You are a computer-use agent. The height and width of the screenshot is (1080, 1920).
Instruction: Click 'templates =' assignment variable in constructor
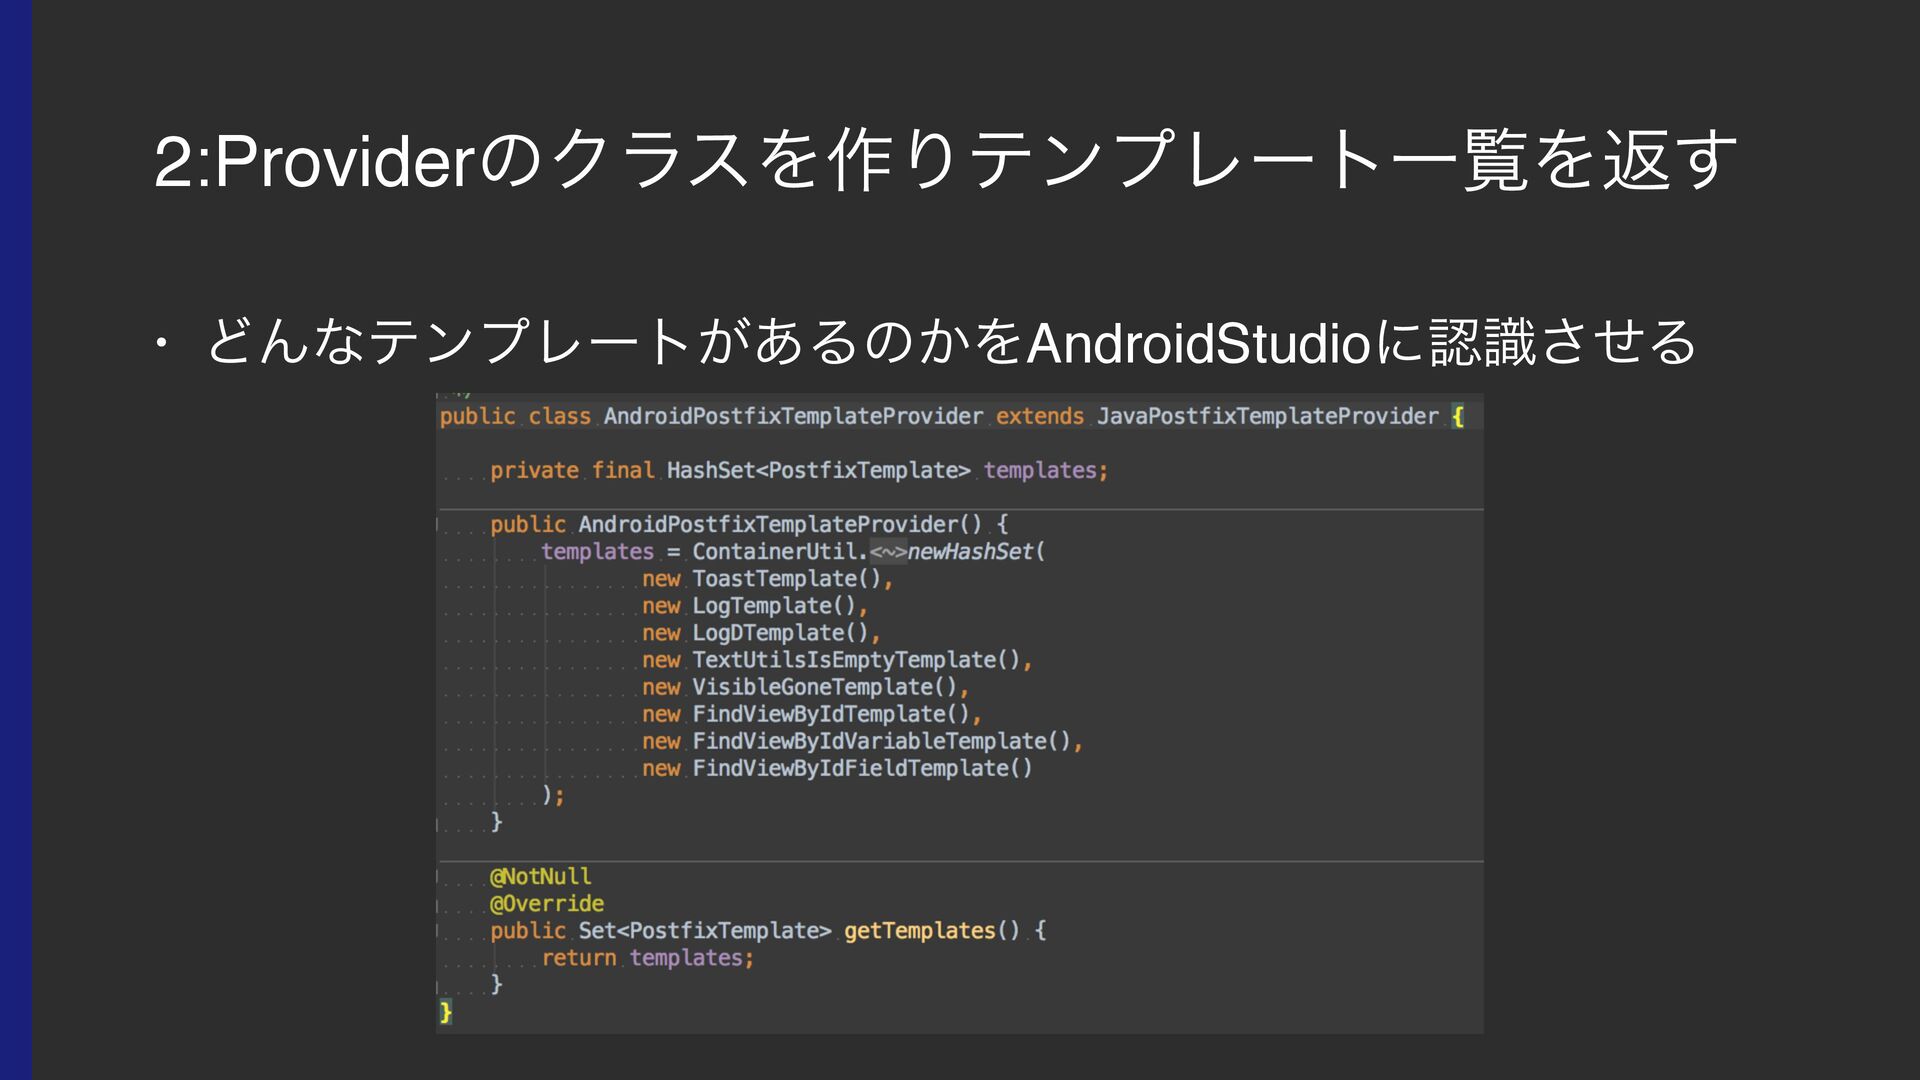[x=610, y=551]
